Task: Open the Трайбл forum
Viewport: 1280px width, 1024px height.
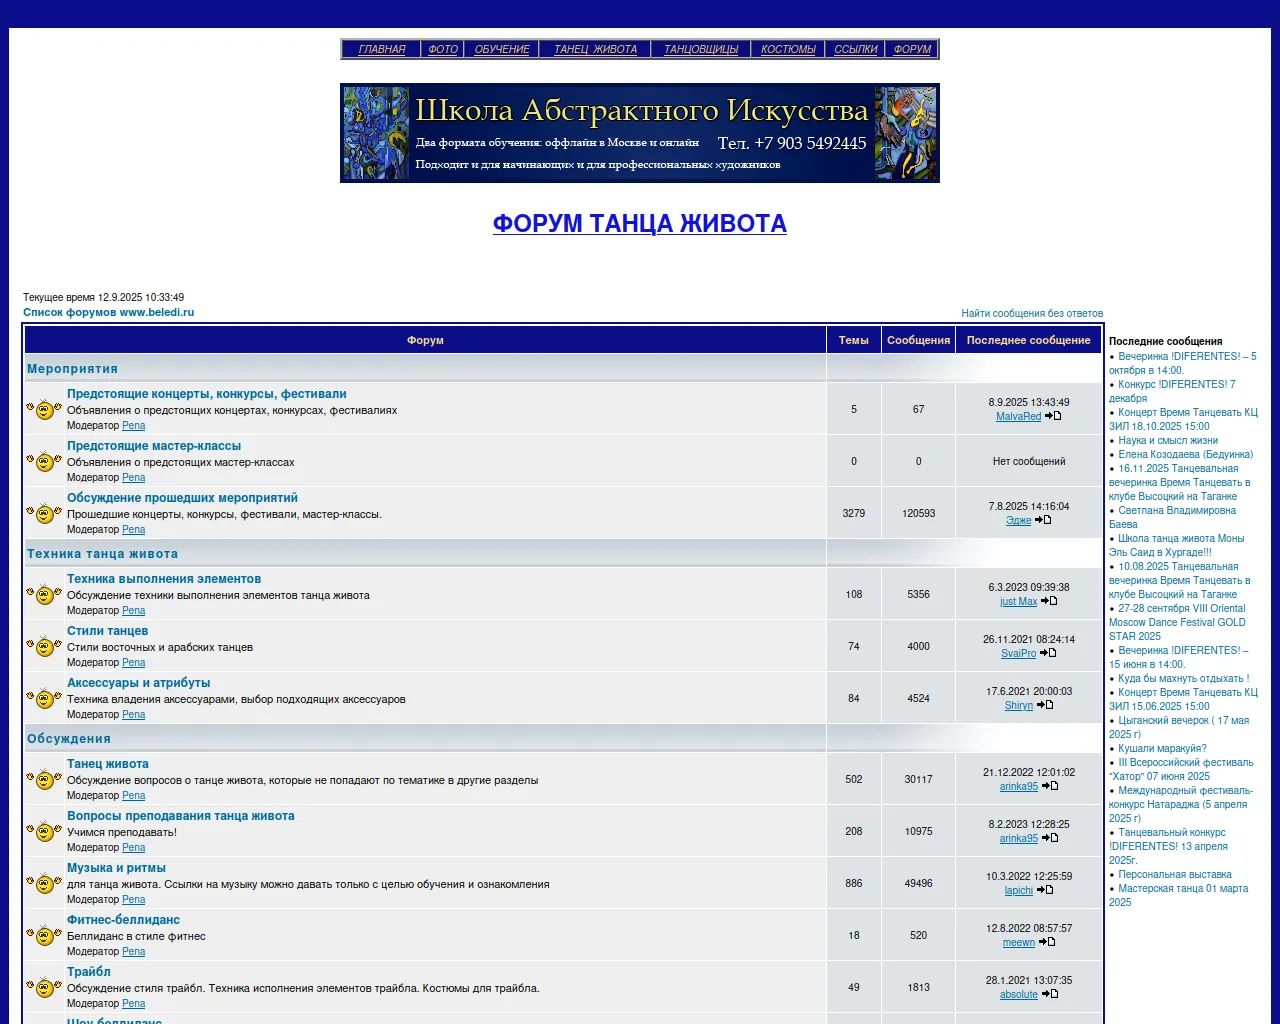Action: 89,972
